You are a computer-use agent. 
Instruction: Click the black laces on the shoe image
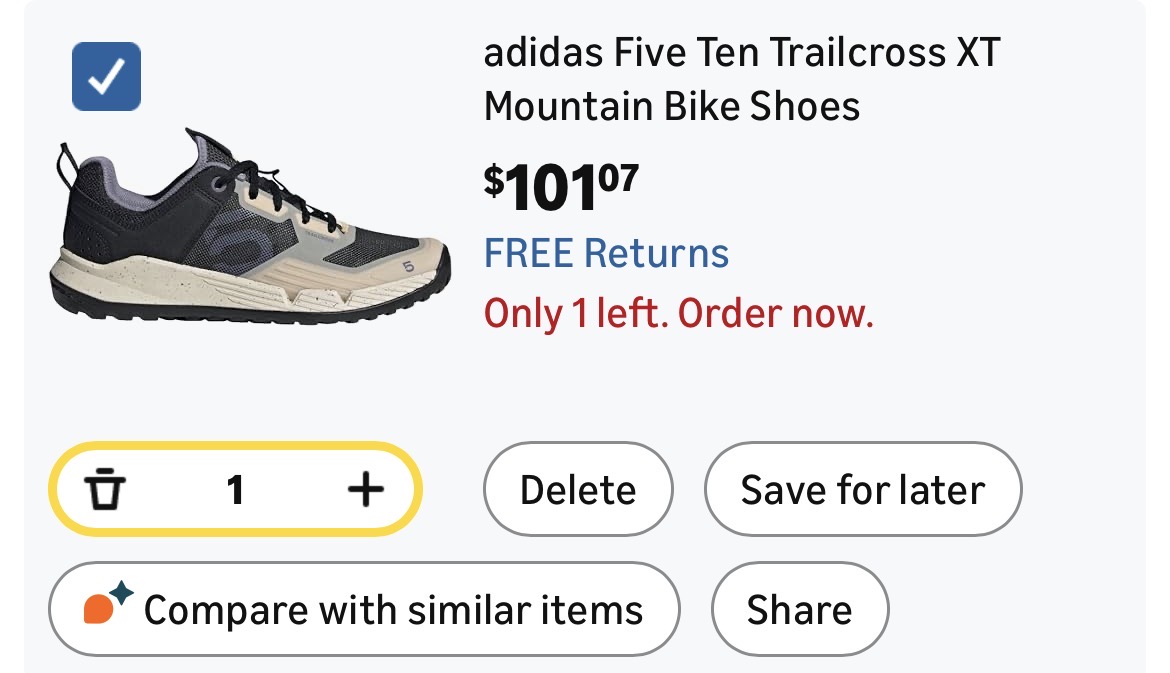coord(268,185)
